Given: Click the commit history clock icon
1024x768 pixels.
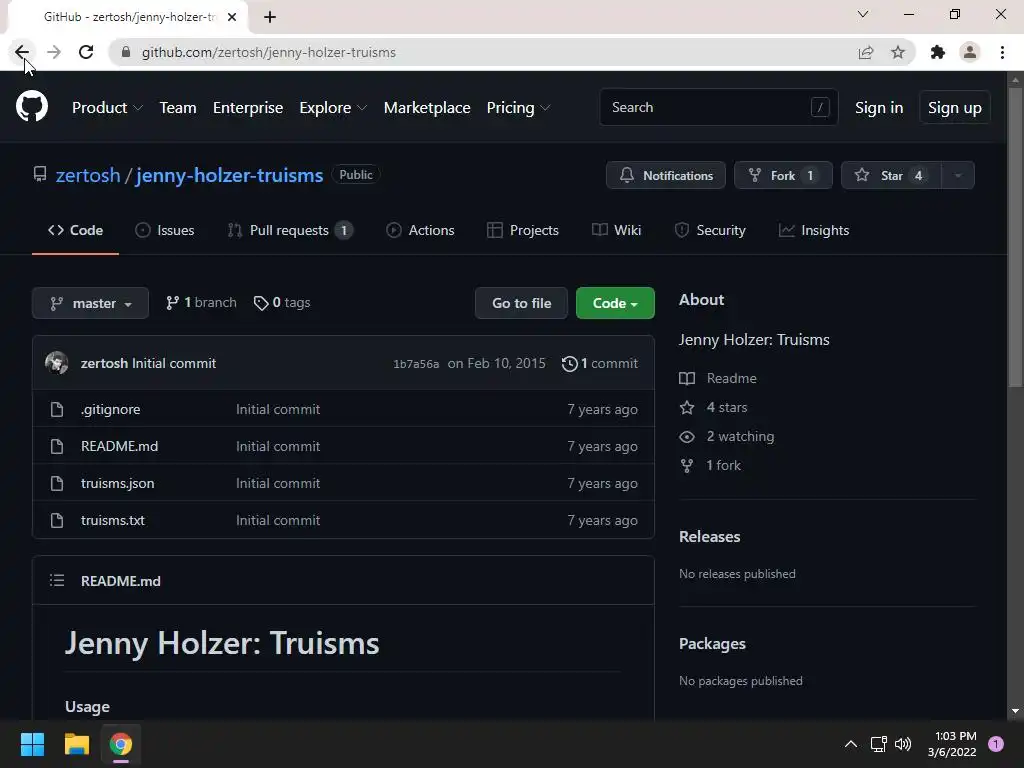Looking at the screenshot, I should click(569, 364).
